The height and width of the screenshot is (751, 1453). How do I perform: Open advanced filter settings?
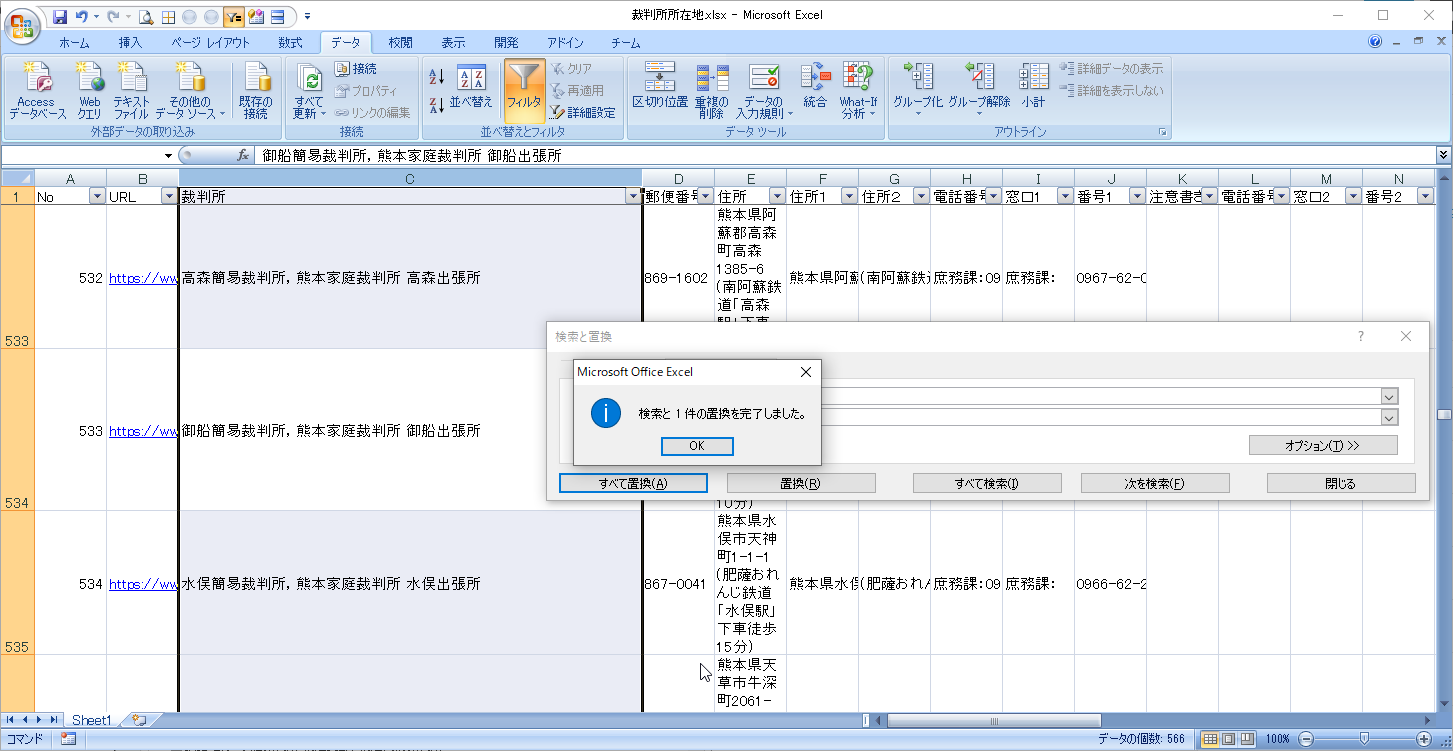pyautogui.click(x=582, y=113)
